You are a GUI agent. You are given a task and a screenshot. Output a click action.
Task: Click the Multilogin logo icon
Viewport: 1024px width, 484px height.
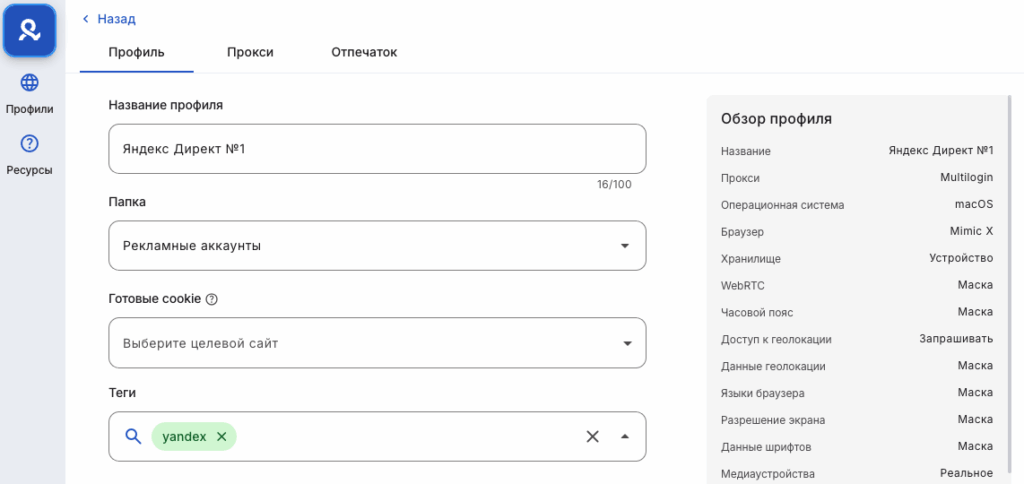(29, 31)
